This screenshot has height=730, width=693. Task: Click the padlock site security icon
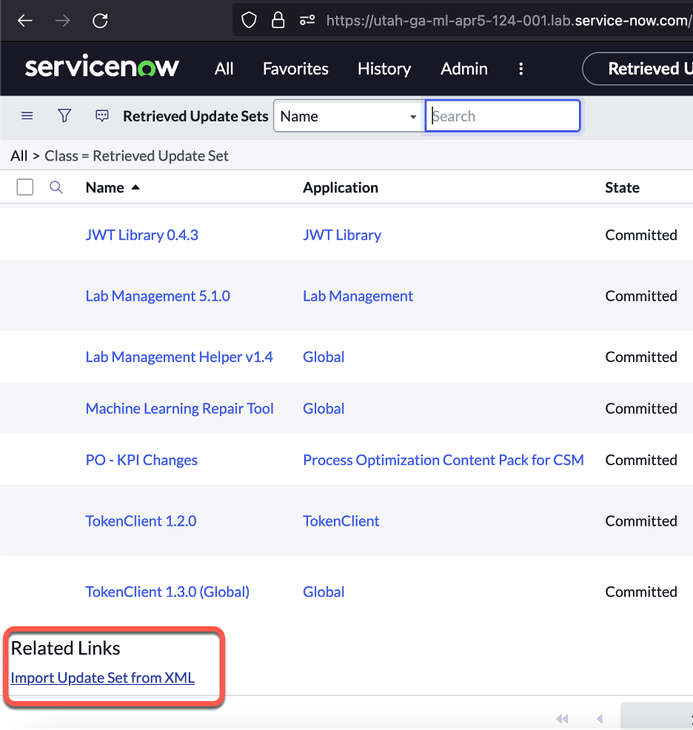click(278, 20)
